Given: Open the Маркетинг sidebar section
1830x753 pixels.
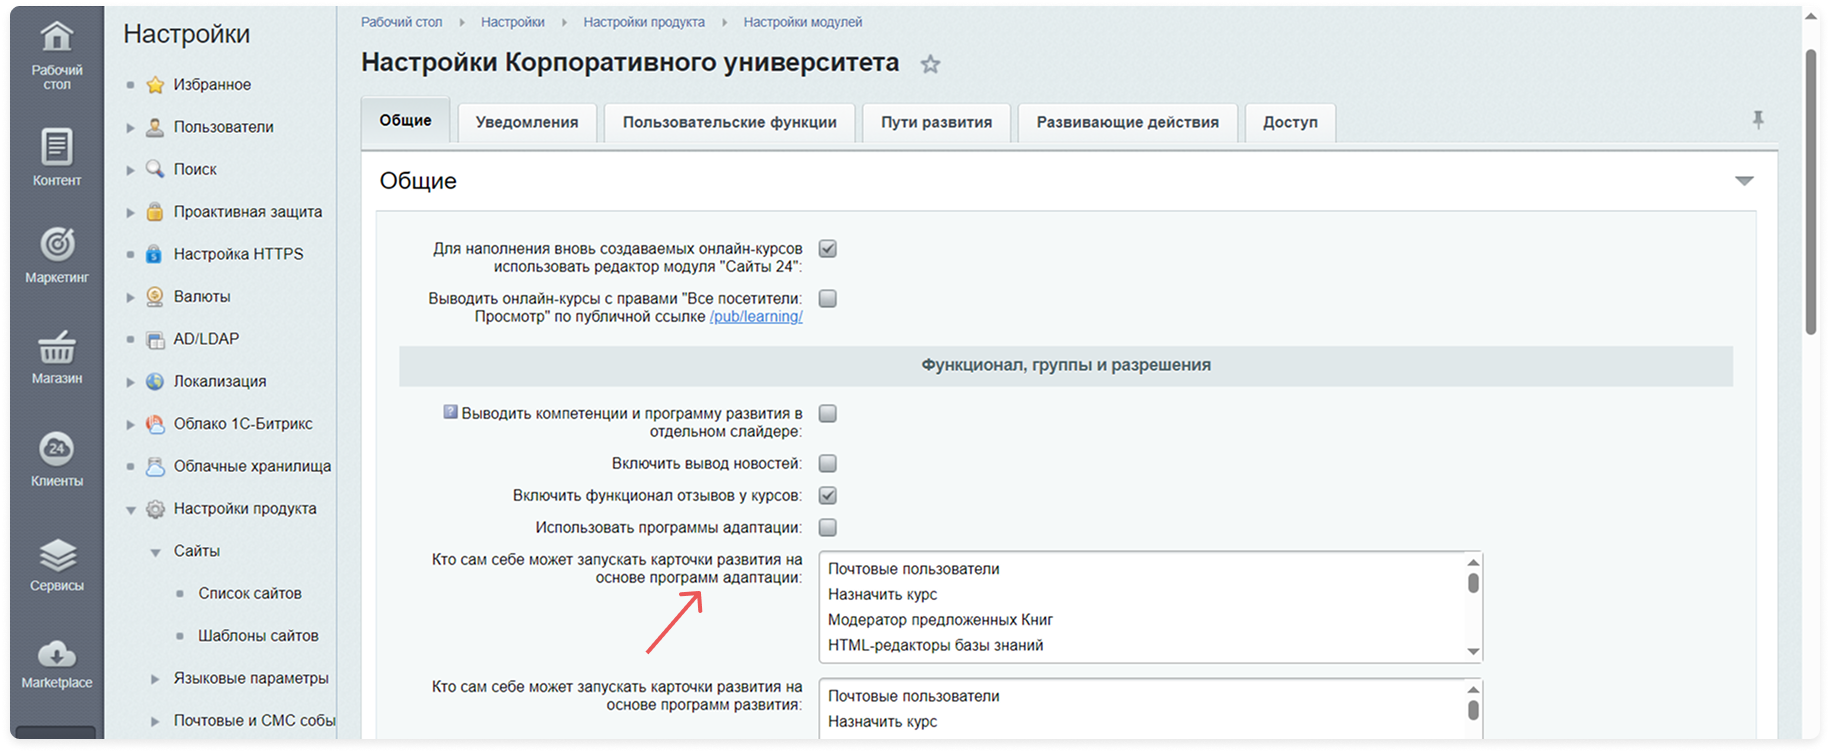Looking at the screenshot, I should click(x=56, y=255).
